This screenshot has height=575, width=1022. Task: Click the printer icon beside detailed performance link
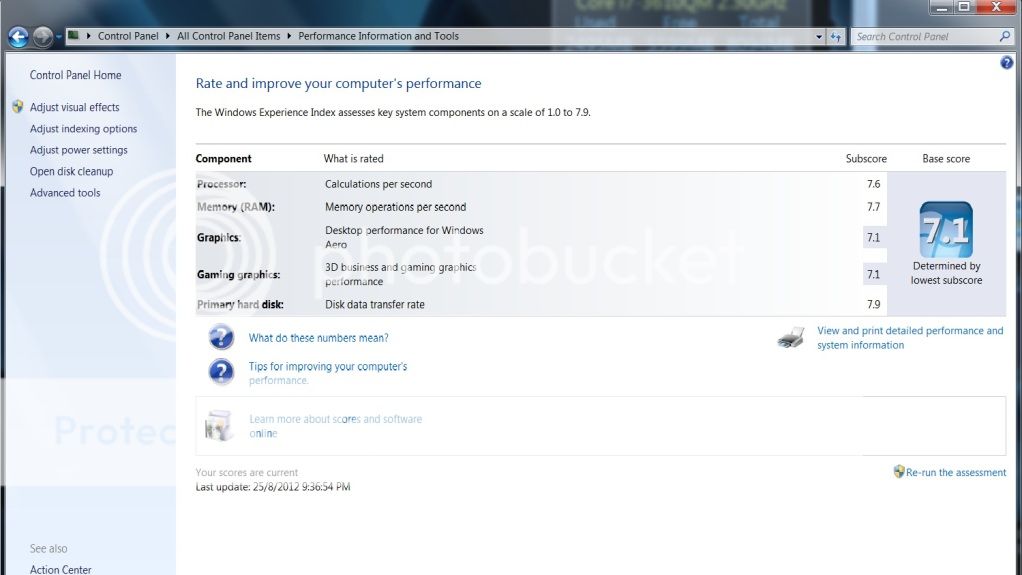pos(791,338)
